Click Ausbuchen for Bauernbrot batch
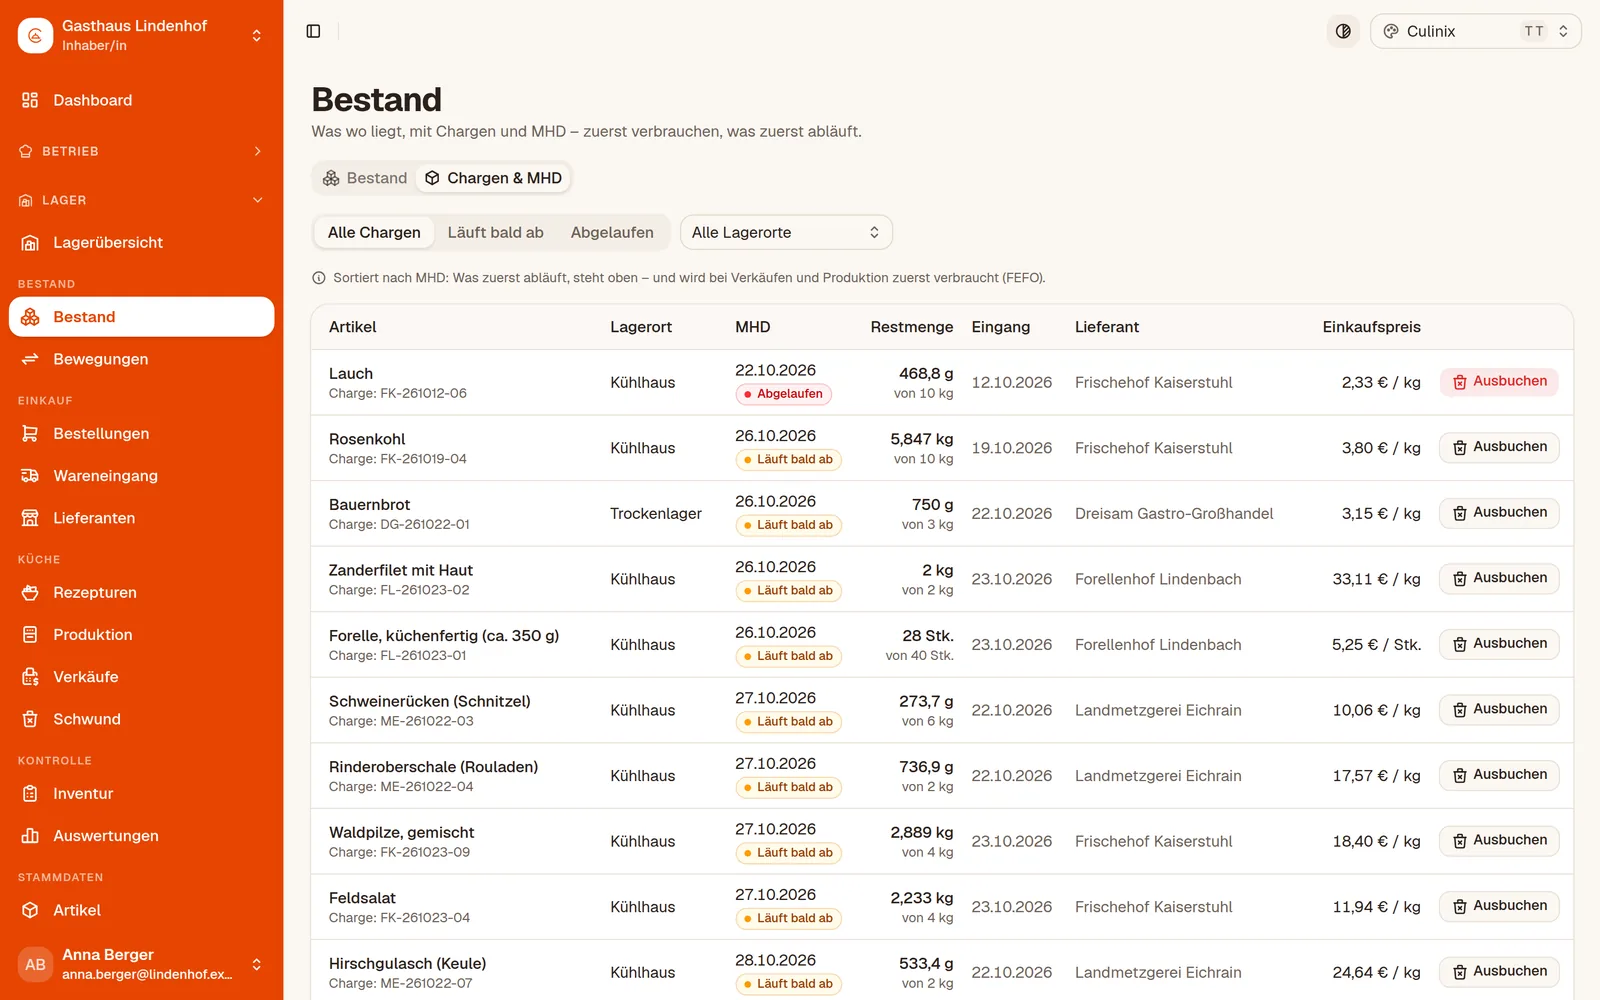The image size is (1600, 1000). coord(1499,513)
